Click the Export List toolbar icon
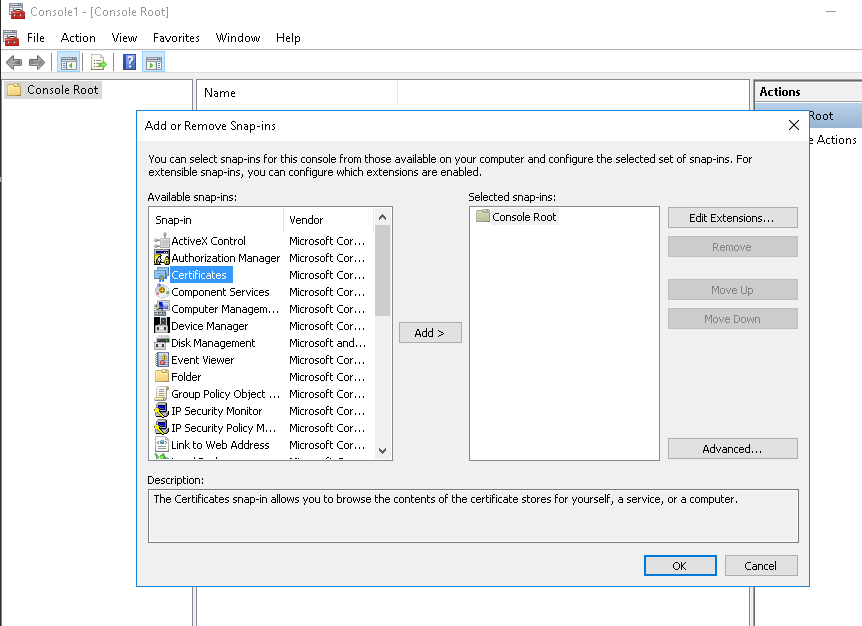Viewport: 862px width, 626px height. 98,61
